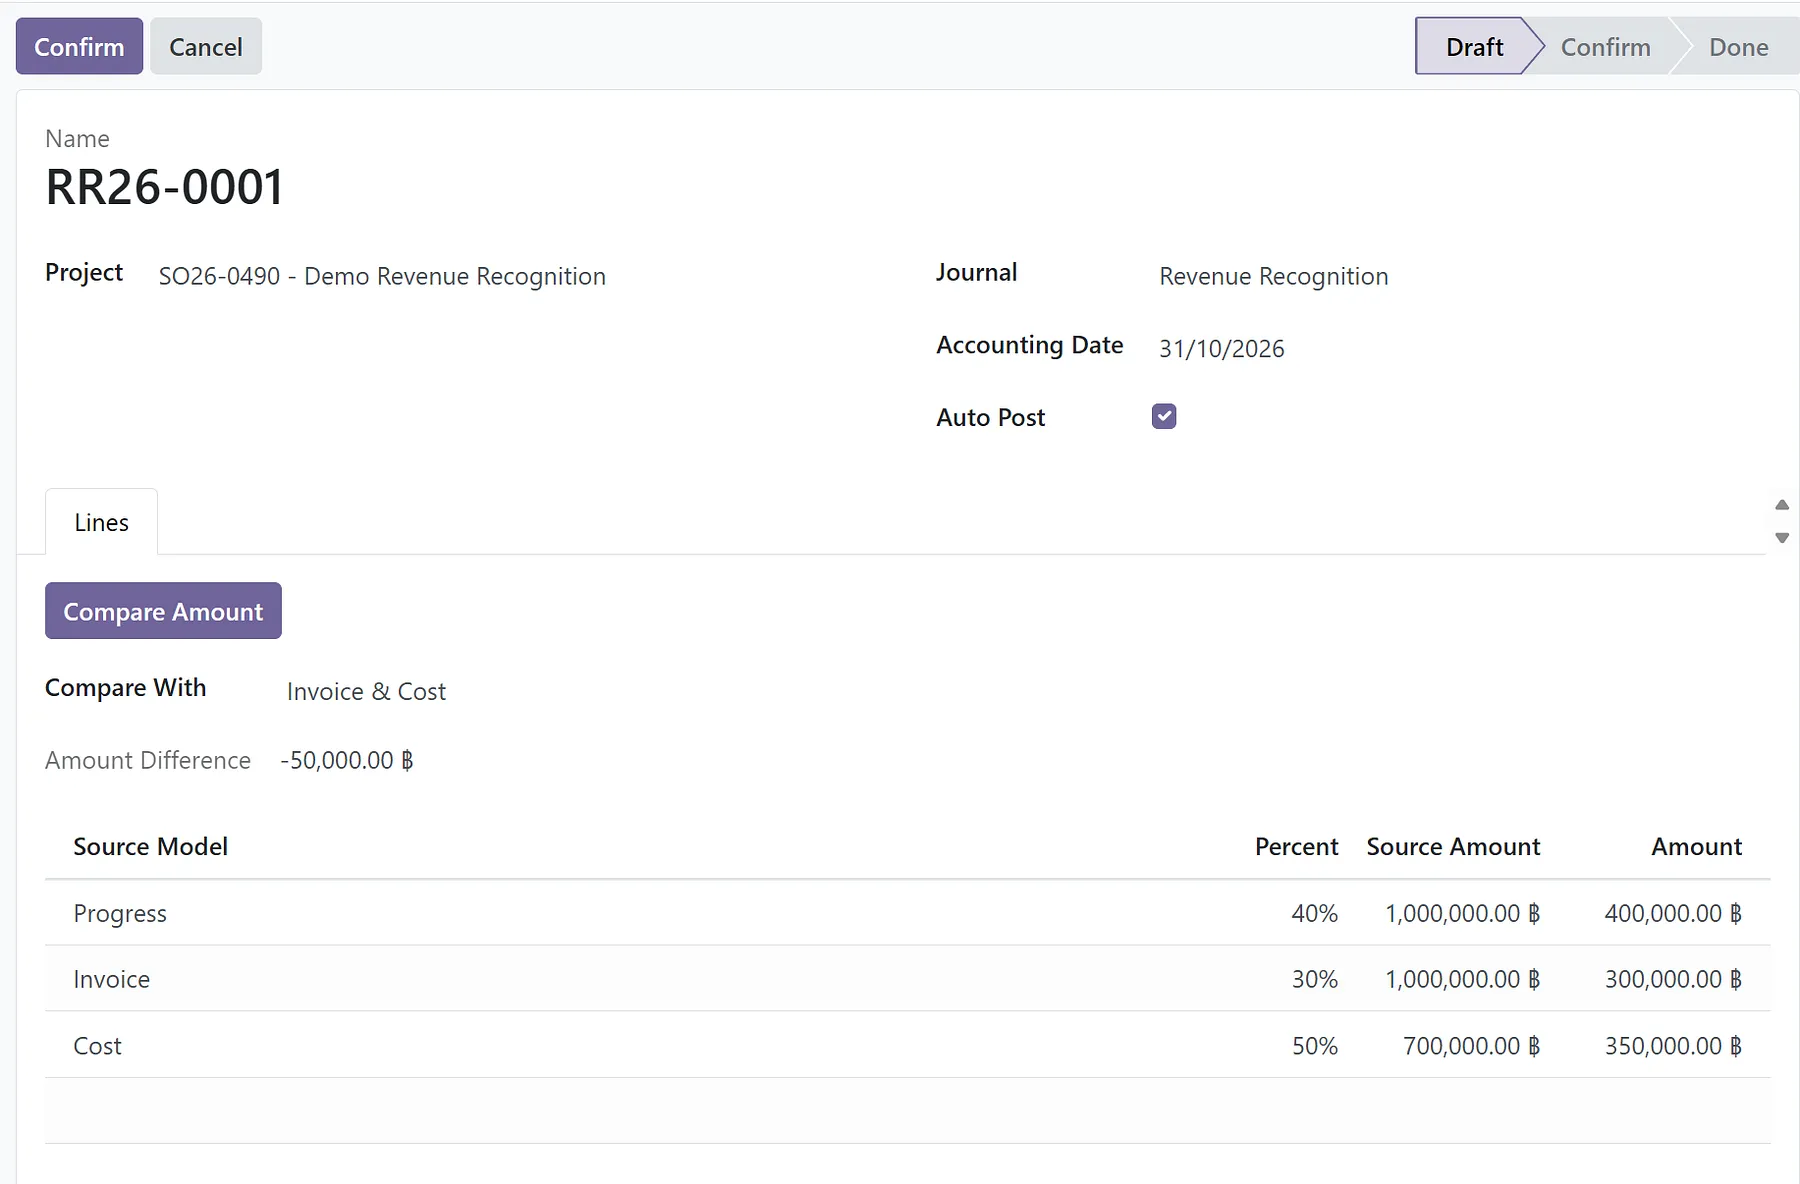
Task: Select the Confirm stage in status bar
Action: (x=1605, y=46)
